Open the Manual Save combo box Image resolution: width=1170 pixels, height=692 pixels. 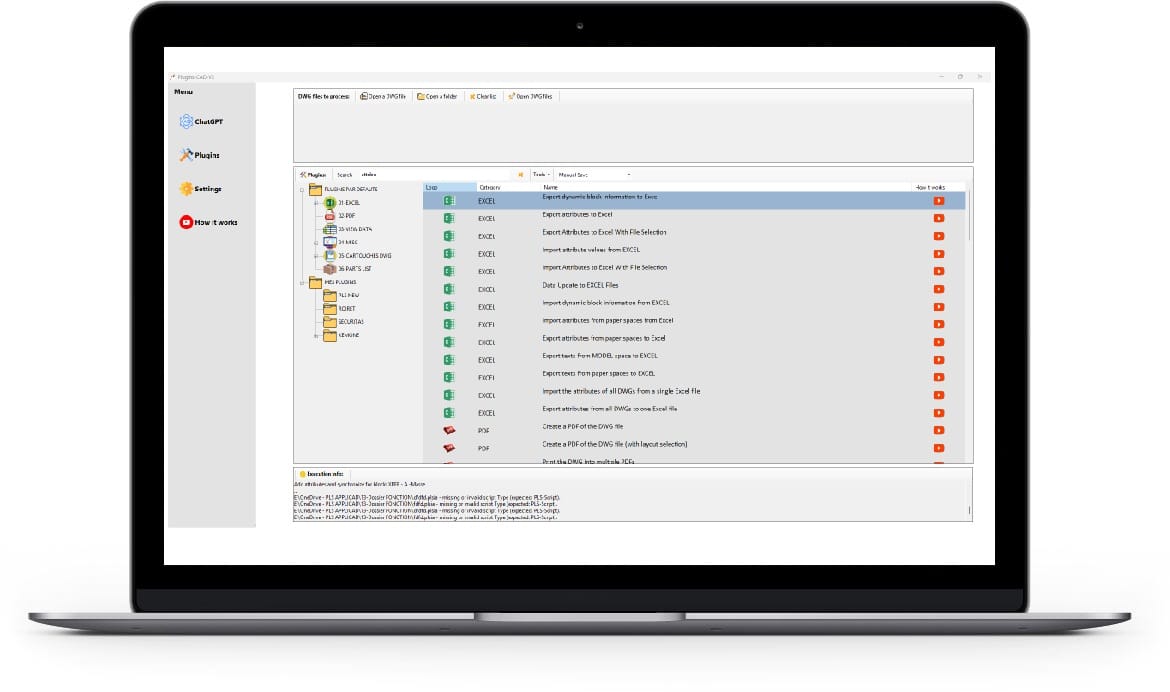tap(594, 174)
